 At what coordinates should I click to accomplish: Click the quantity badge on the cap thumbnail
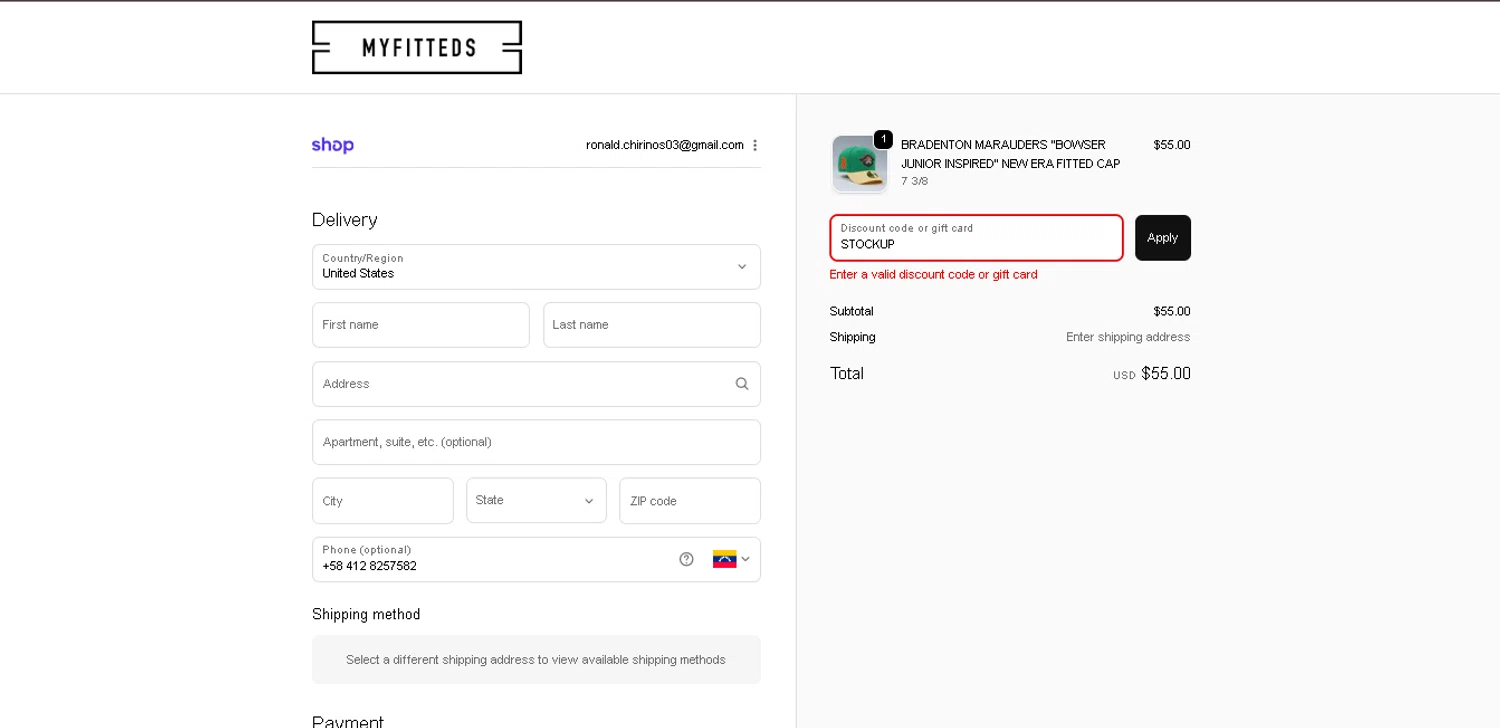883,139
